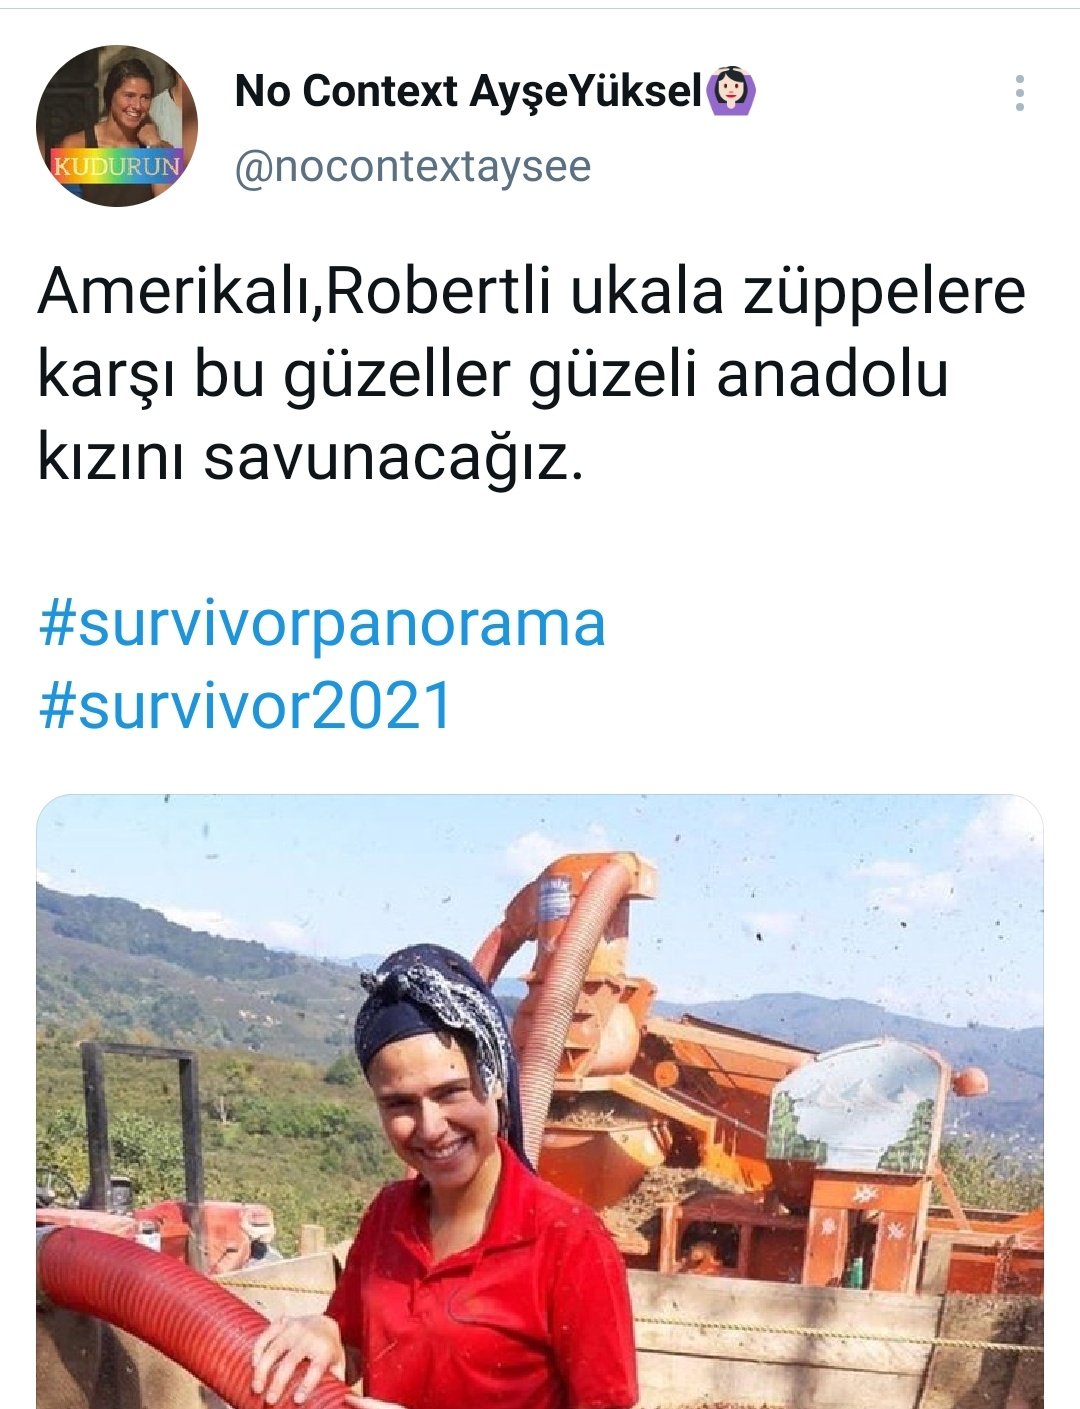Tap the tweet text starting with 'Amerikalı,Robertli'
The image size is (1080, 1409).
point(532,375)
